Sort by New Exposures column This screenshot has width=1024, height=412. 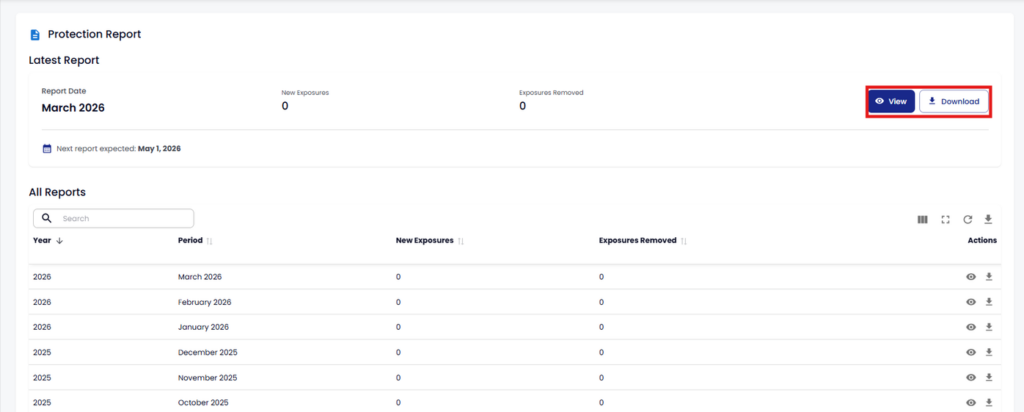tap(430, 240)
